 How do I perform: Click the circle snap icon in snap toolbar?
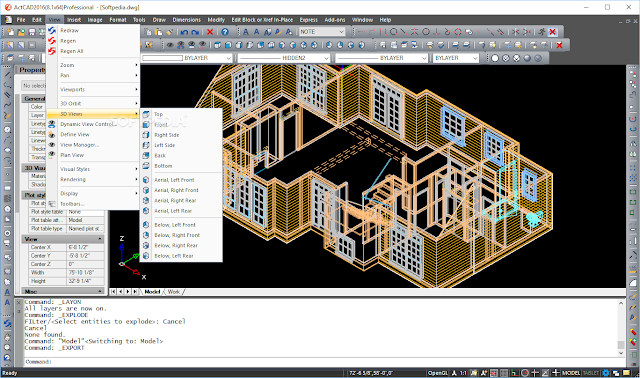[393, 32]
